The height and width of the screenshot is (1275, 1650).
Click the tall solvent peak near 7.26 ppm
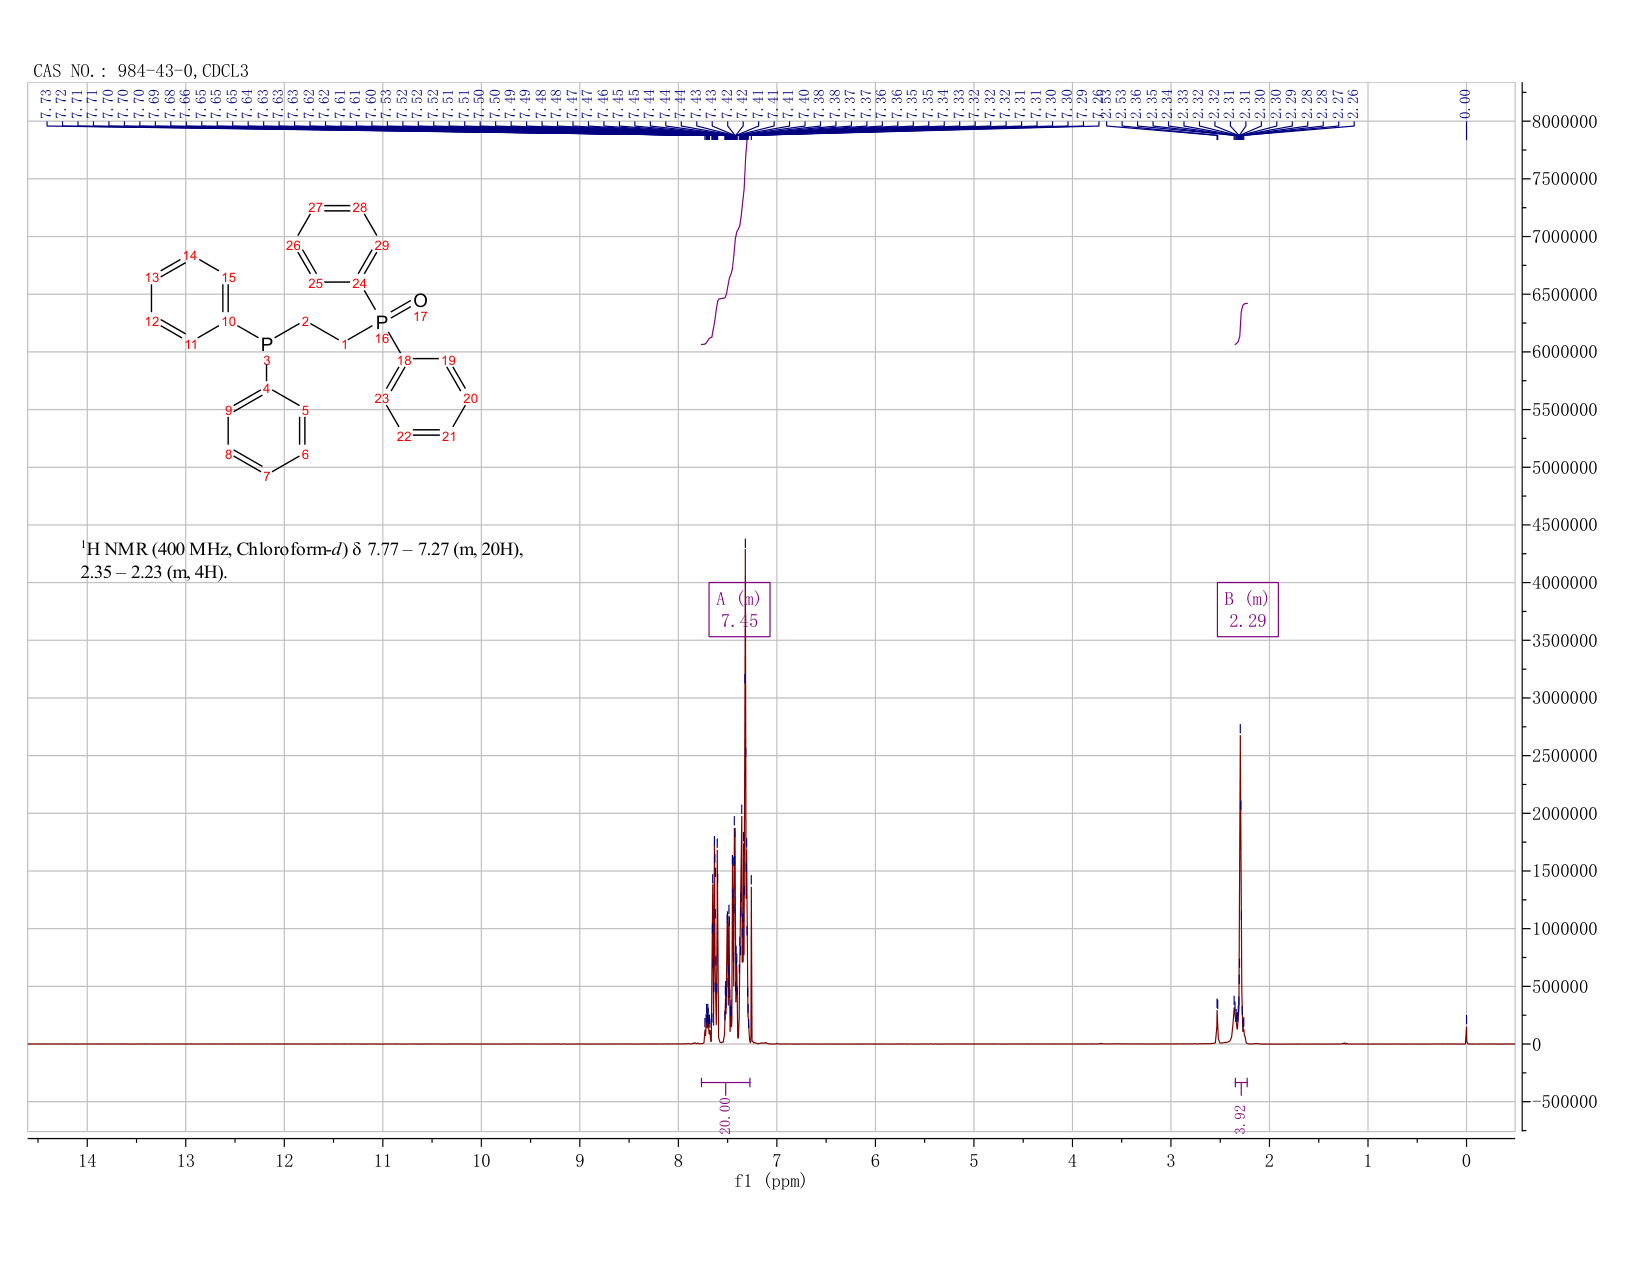(745, 790)
